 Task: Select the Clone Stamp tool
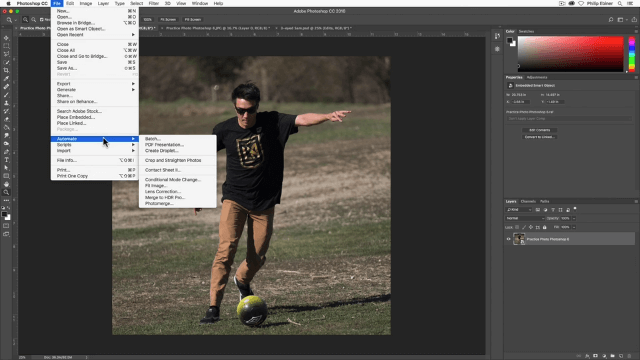(6, 103)
